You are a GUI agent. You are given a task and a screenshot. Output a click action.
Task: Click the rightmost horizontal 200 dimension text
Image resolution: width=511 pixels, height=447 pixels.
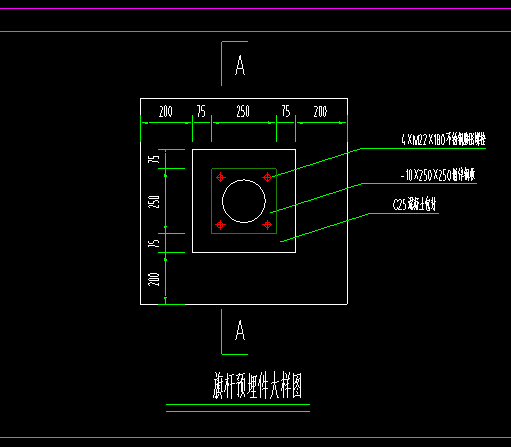tap(320, 111)
